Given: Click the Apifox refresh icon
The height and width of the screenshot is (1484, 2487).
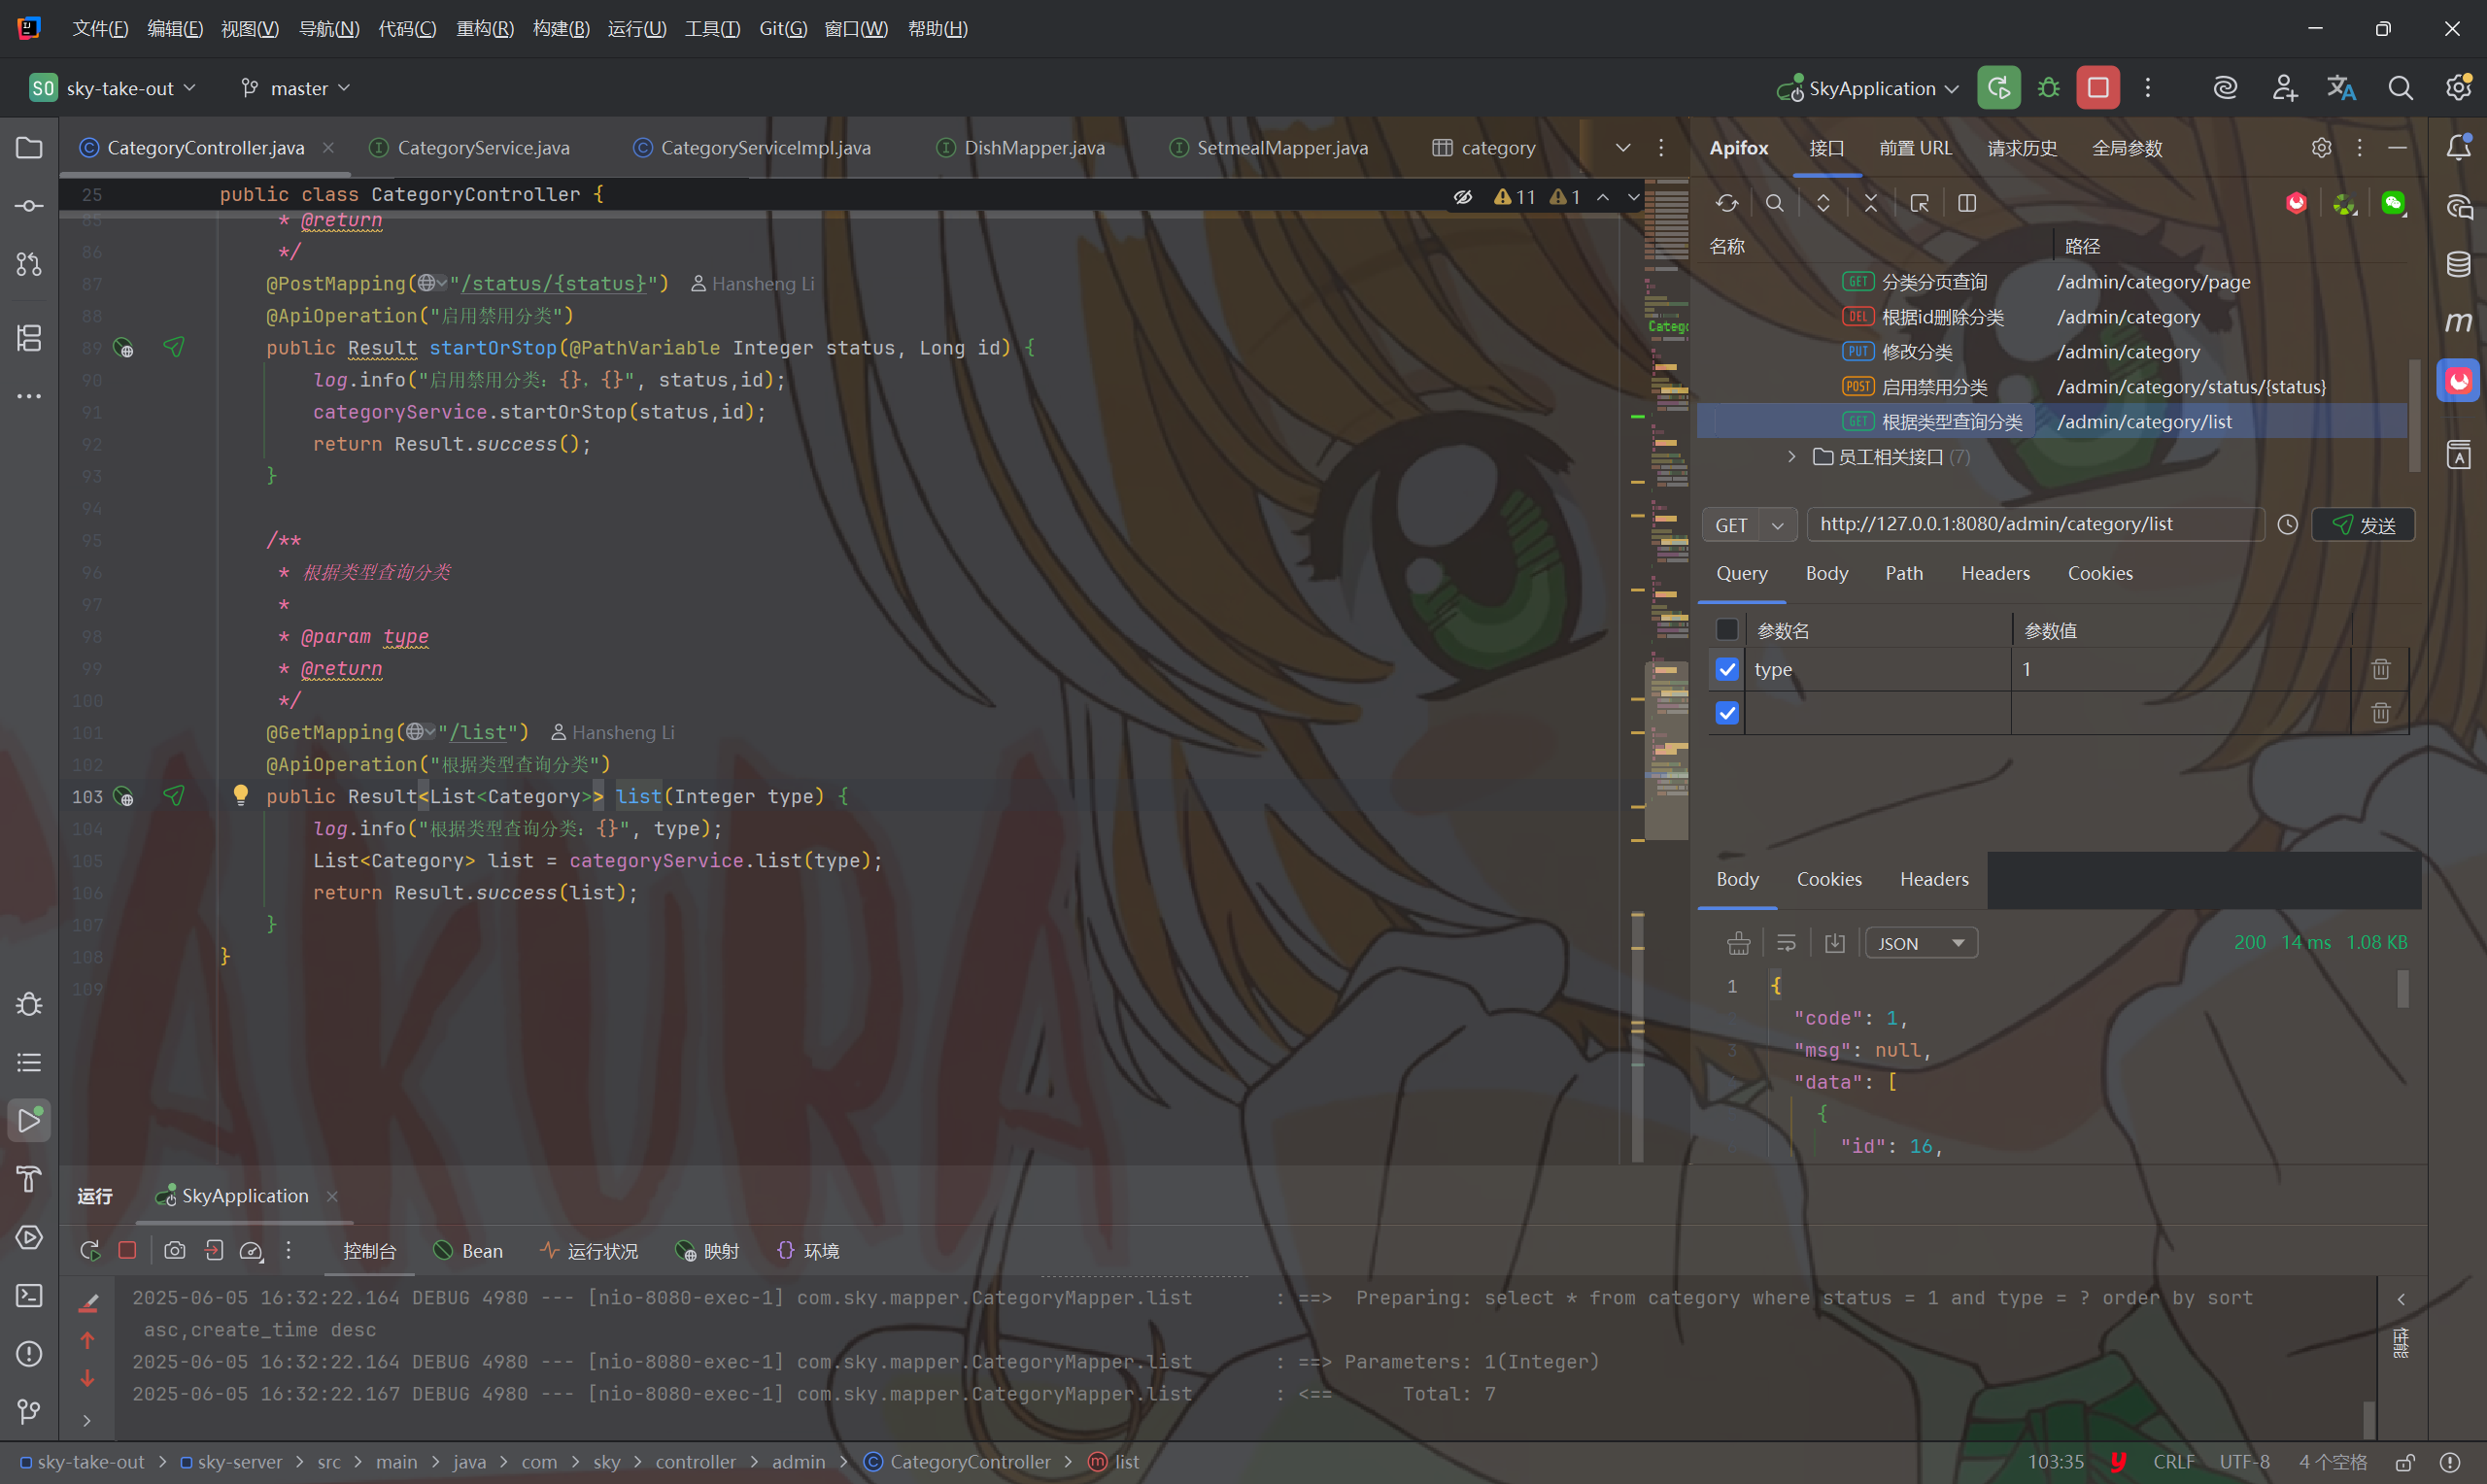Looking at the screenshot, I should click(x=1727, y=203).
